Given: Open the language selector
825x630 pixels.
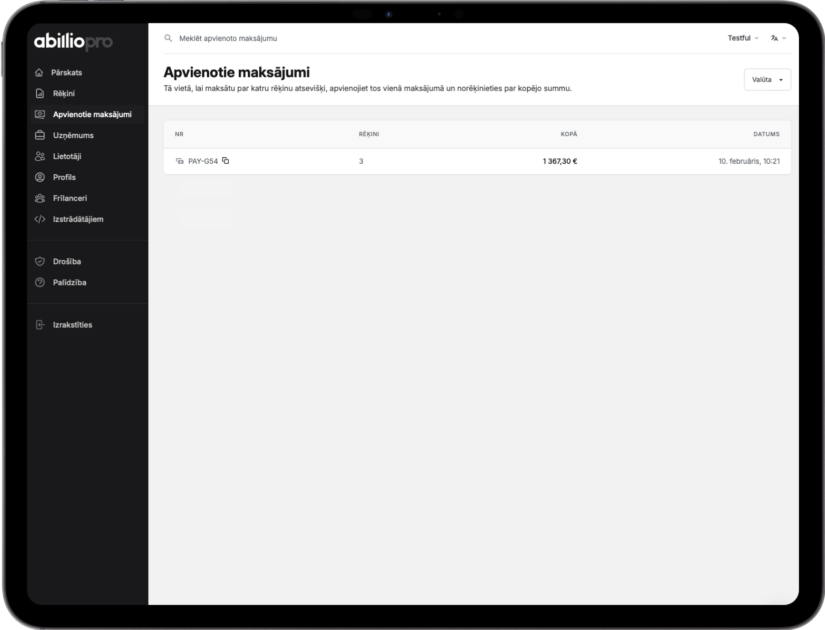Looking at the screenshot, I should point(778,38).
